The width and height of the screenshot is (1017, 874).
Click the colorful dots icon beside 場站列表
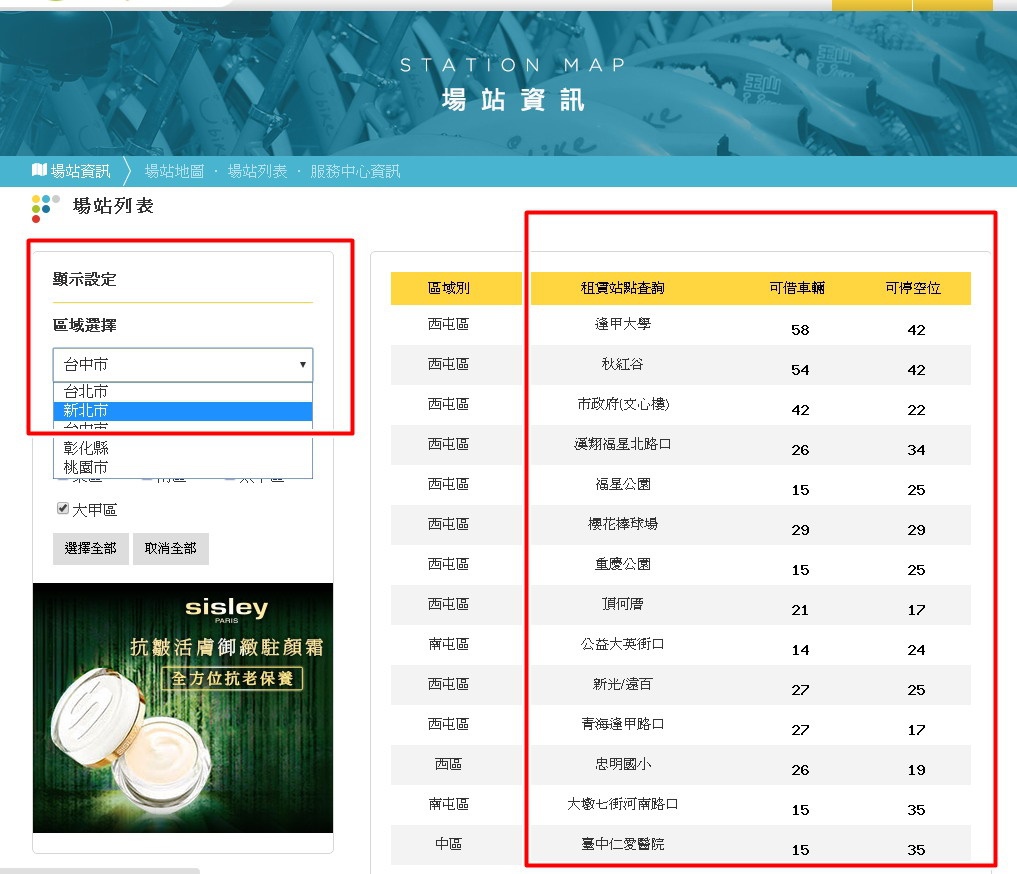pos(42,207)
